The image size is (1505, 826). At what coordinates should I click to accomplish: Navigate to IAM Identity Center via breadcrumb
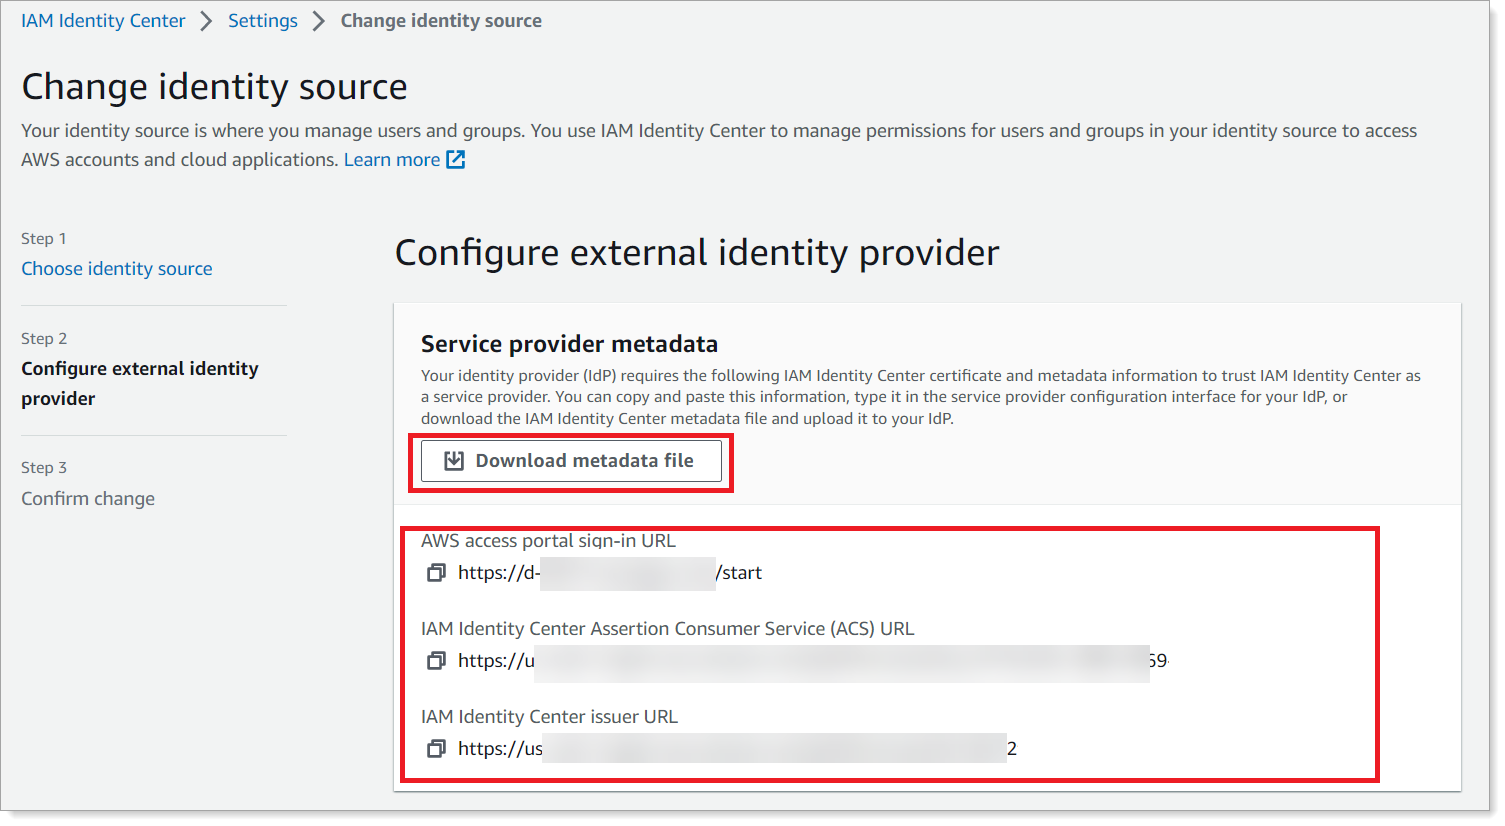103,20
